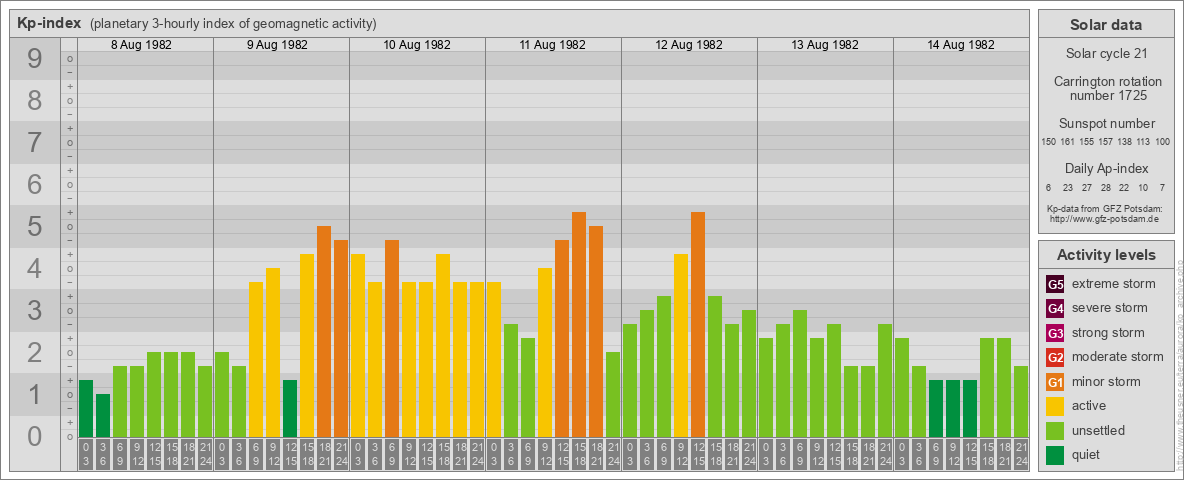Viewport: 1184px width, 480px height.
Task: Click the Kp scale number 3
Action: 35,310
